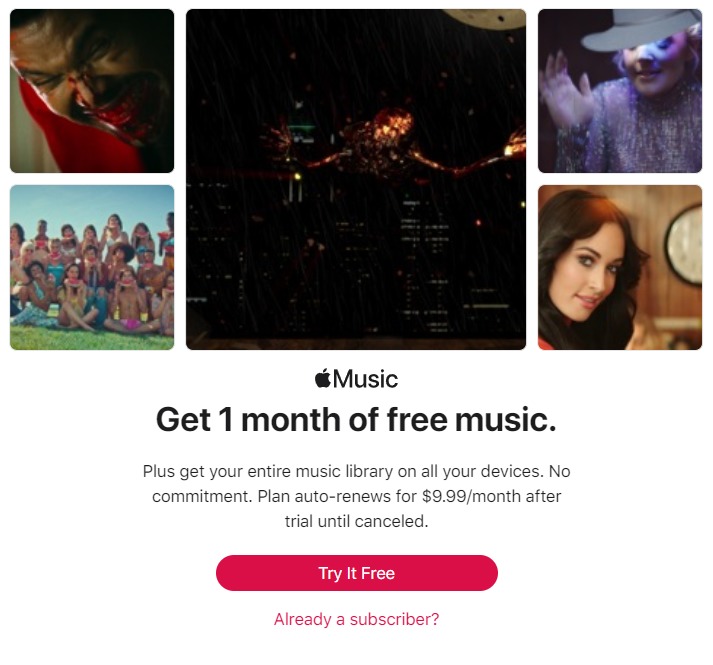Screen dimensions: 713x665
Task: Open the Already a subscriber link
Action: pos(356,619)
